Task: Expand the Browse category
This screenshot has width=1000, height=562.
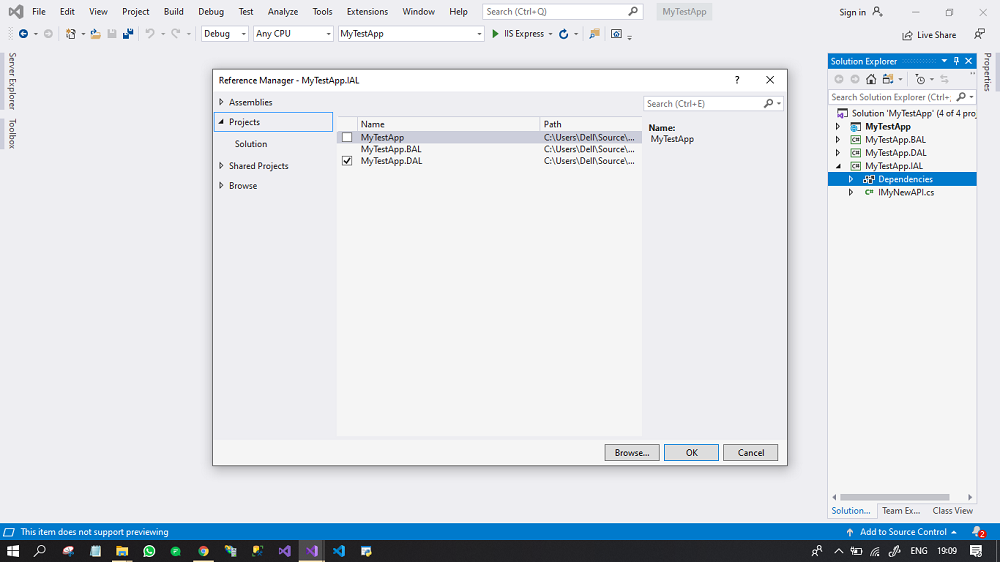Action: tap(221, 186)
